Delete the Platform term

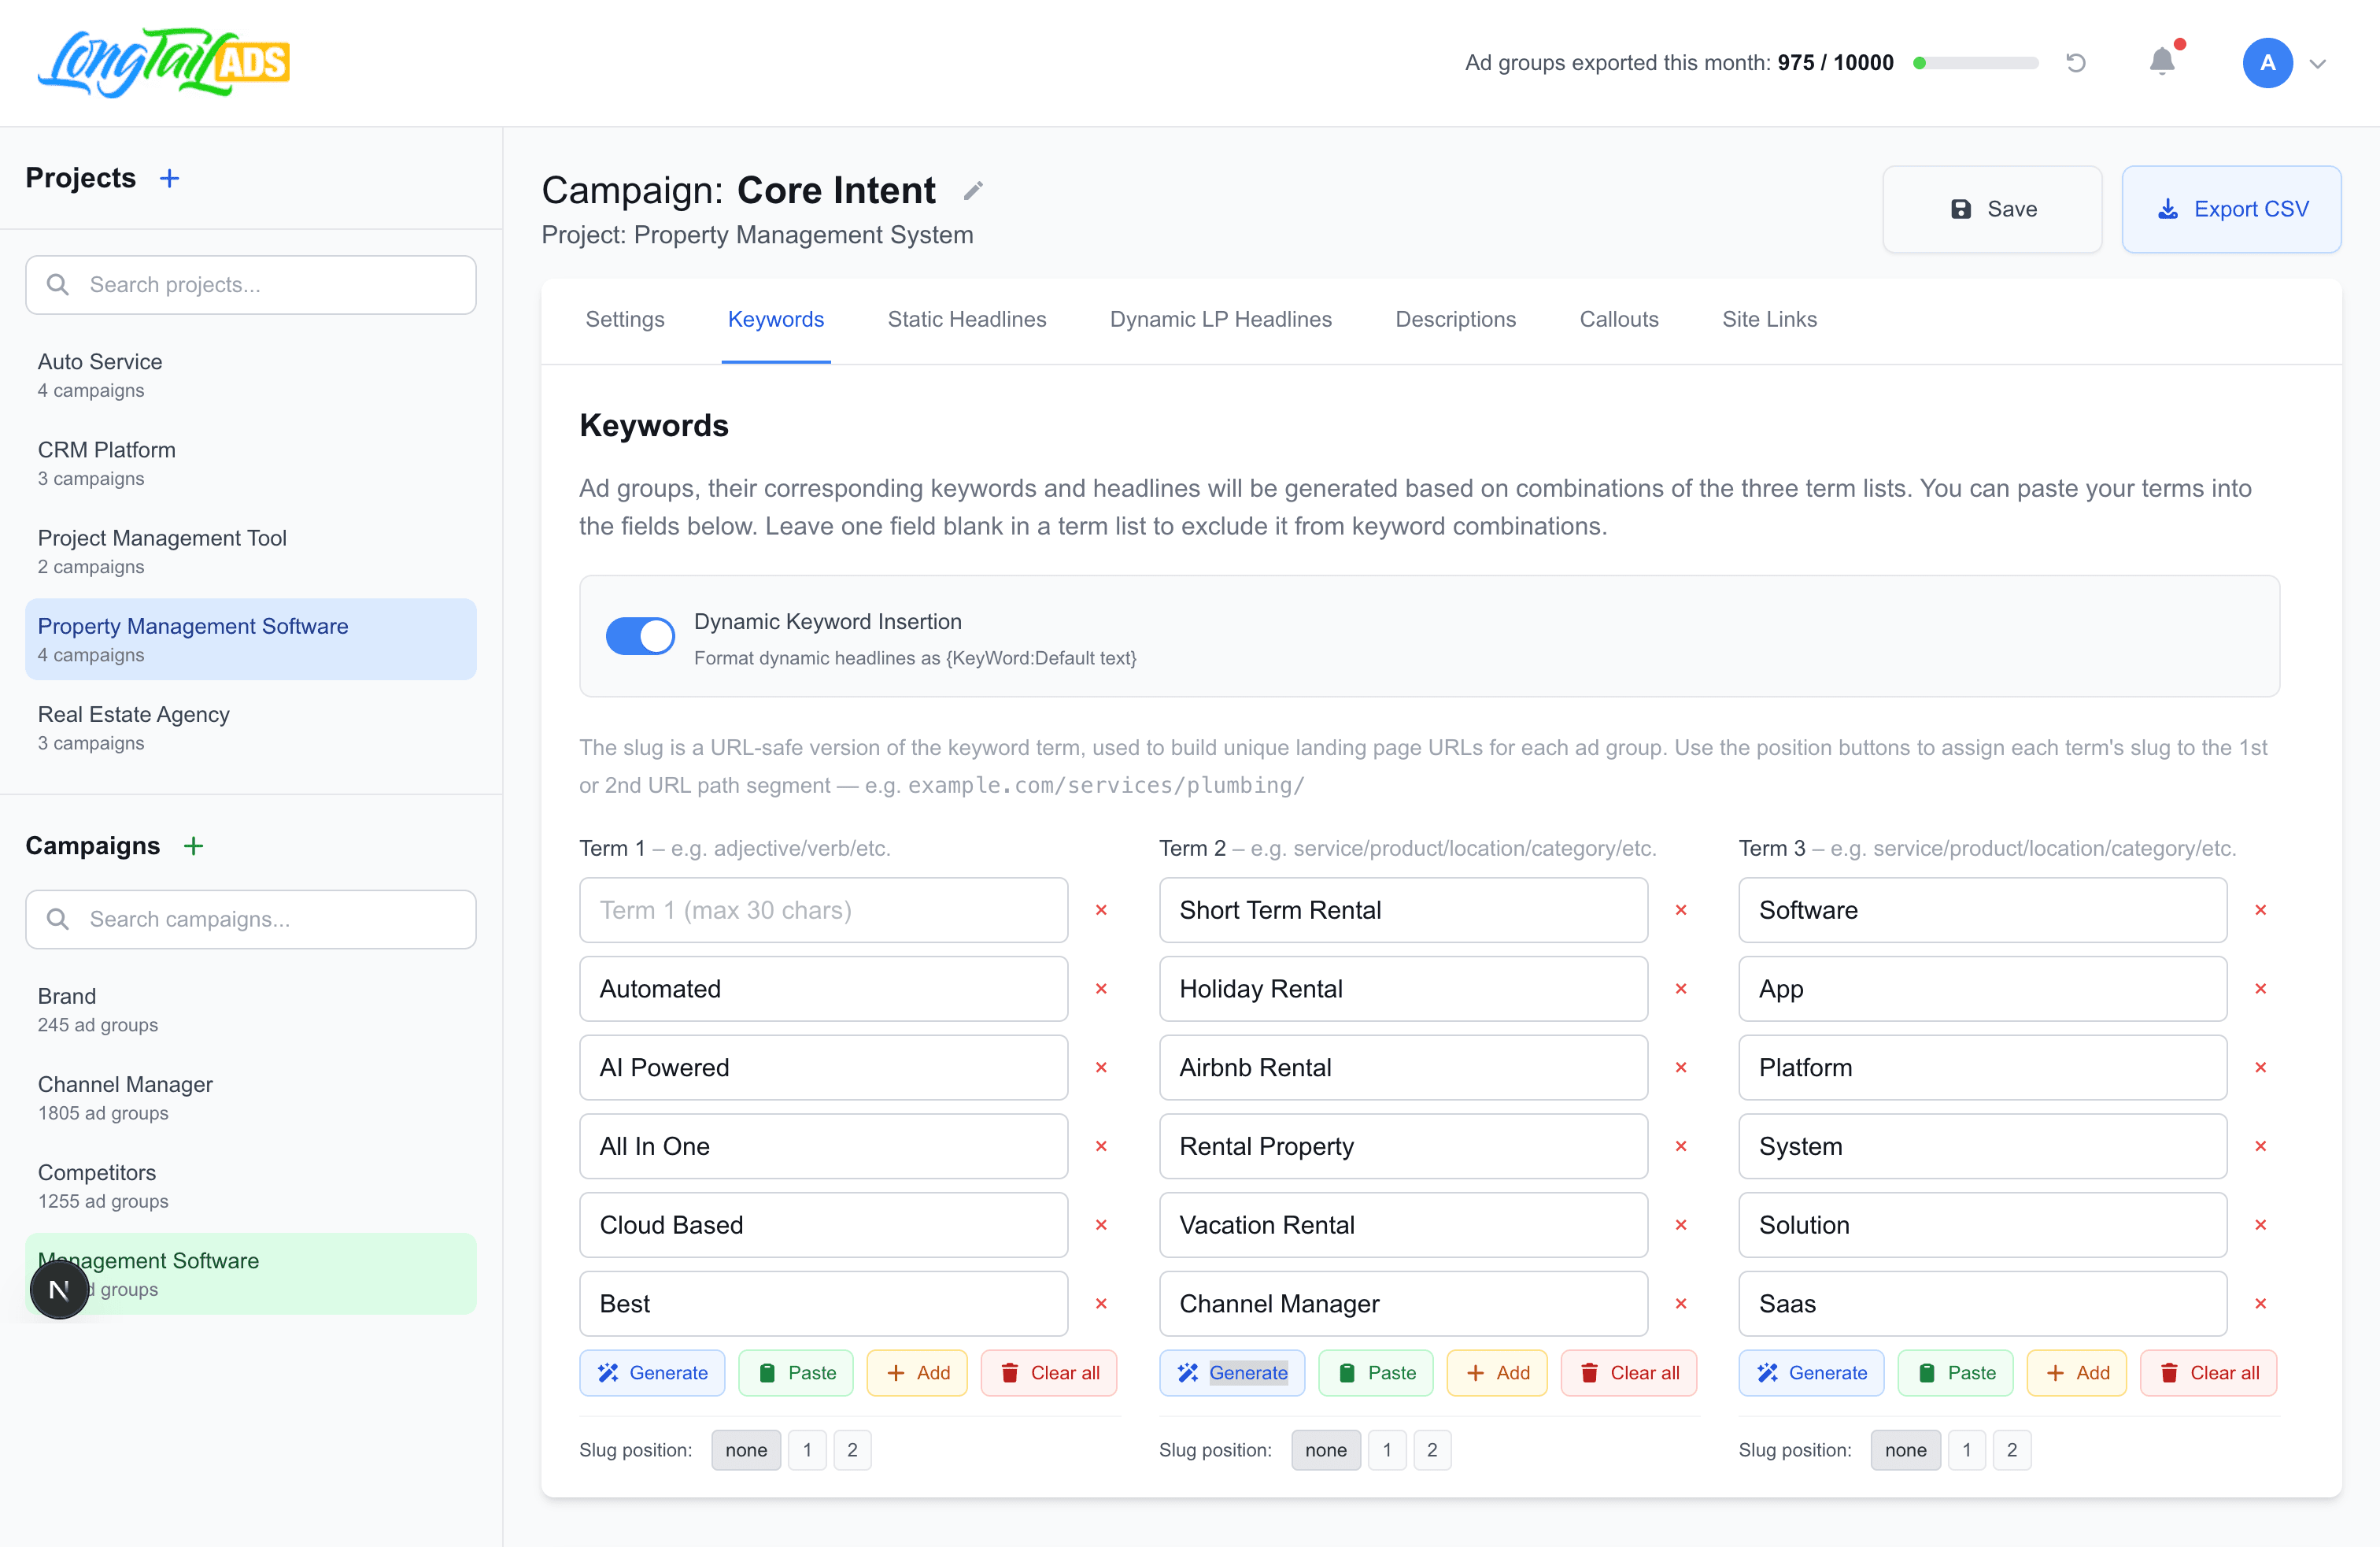(2261, 1067)
